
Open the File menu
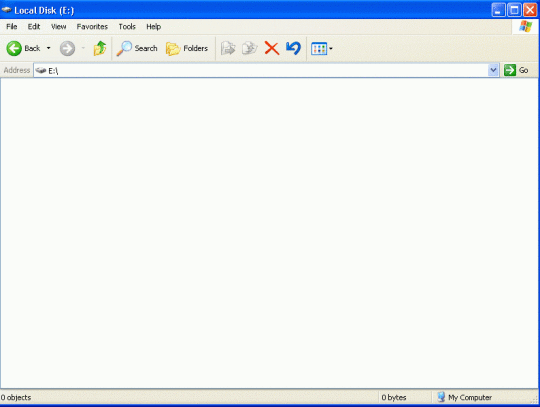click(x=12, y=27)
